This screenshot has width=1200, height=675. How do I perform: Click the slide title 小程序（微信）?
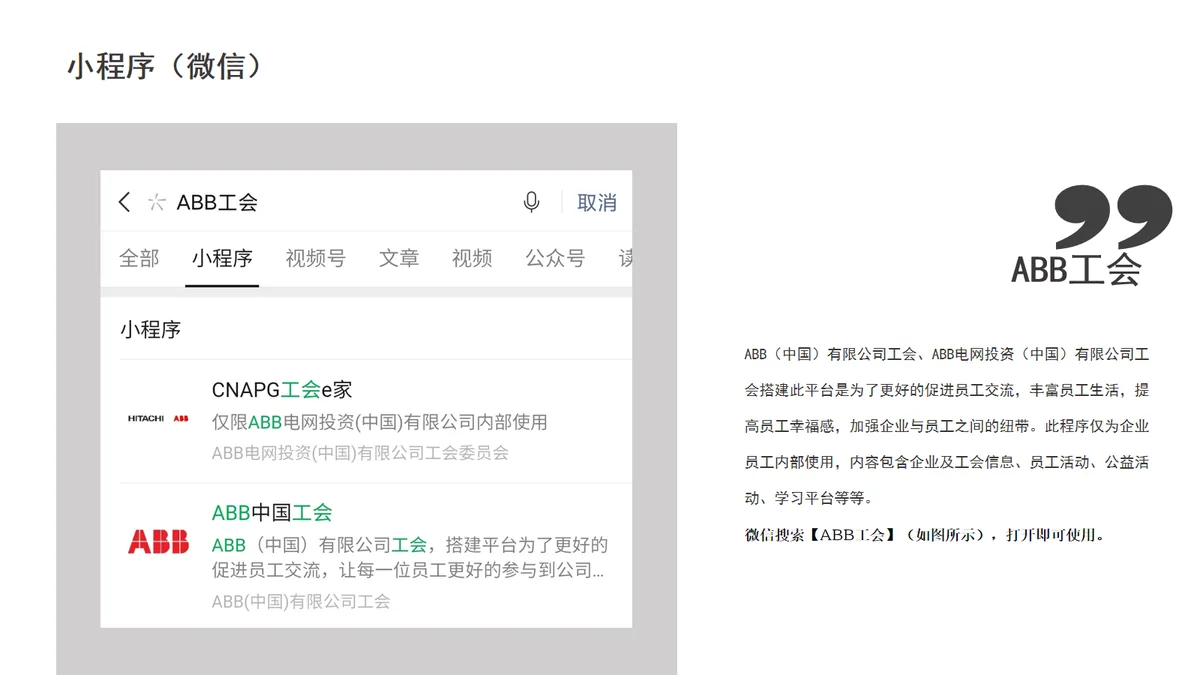pos(166,66)
